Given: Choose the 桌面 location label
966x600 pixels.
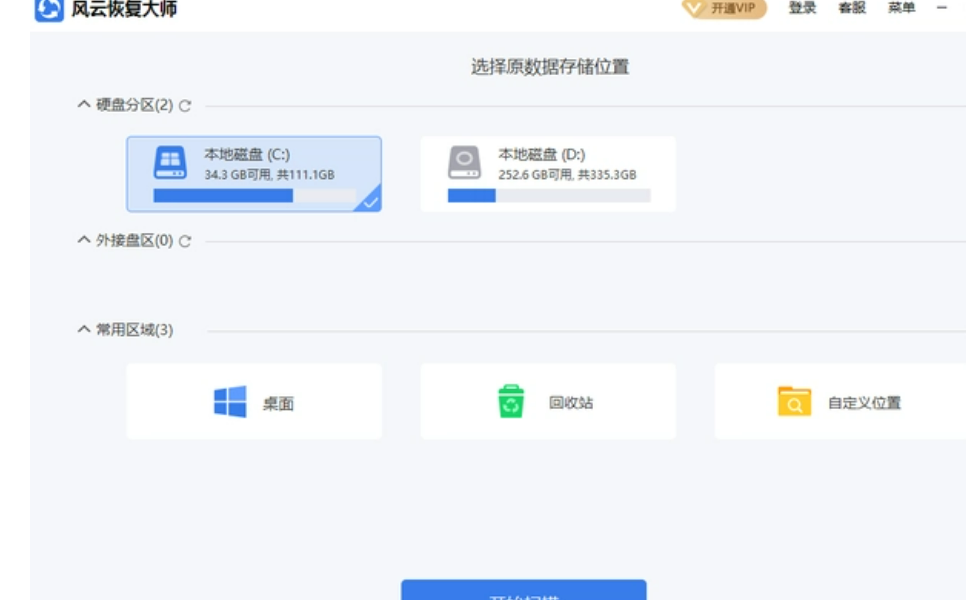Looking at the screenshot, I should 278,403.
